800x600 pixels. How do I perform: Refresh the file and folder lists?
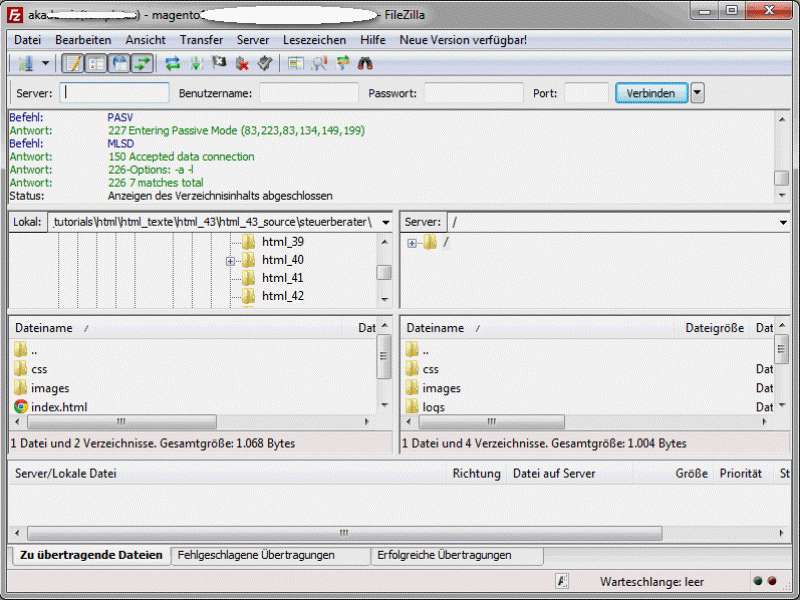(172, 64)
